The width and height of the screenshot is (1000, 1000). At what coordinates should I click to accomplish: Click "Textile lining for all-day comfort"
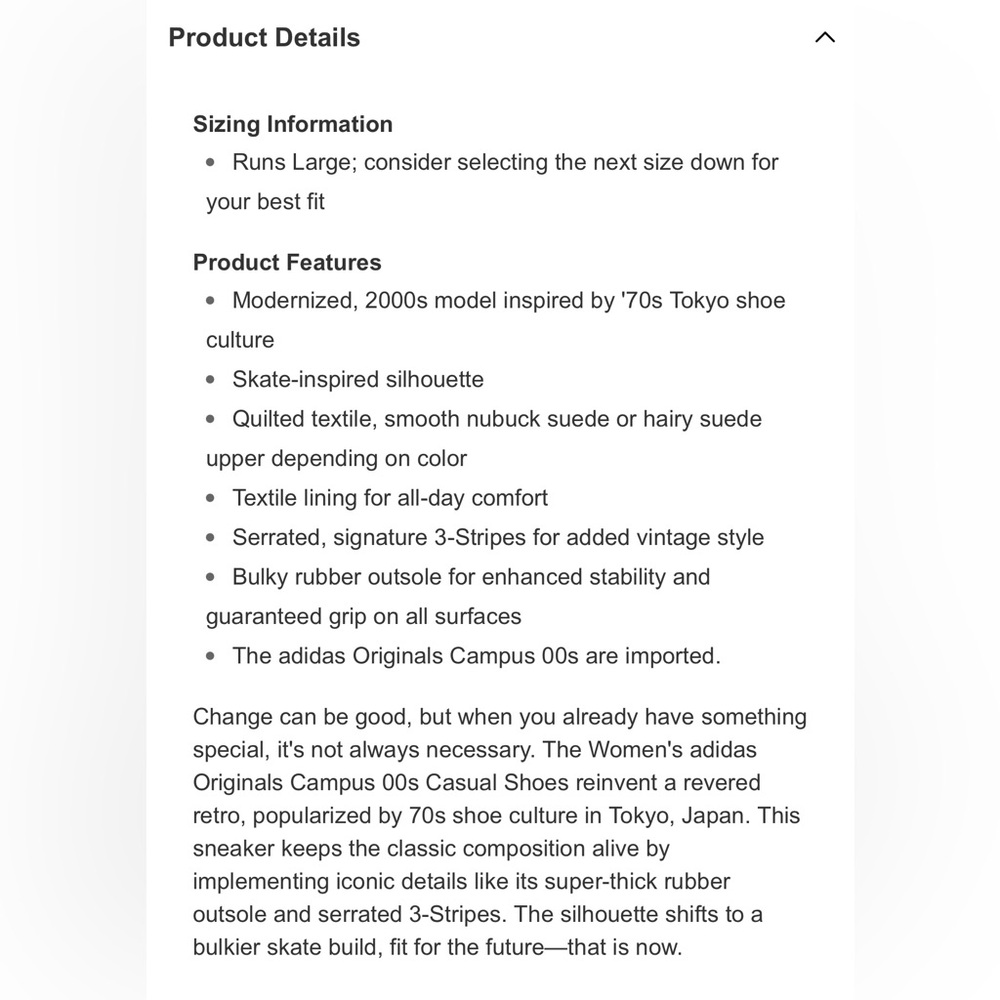[390, 498]
